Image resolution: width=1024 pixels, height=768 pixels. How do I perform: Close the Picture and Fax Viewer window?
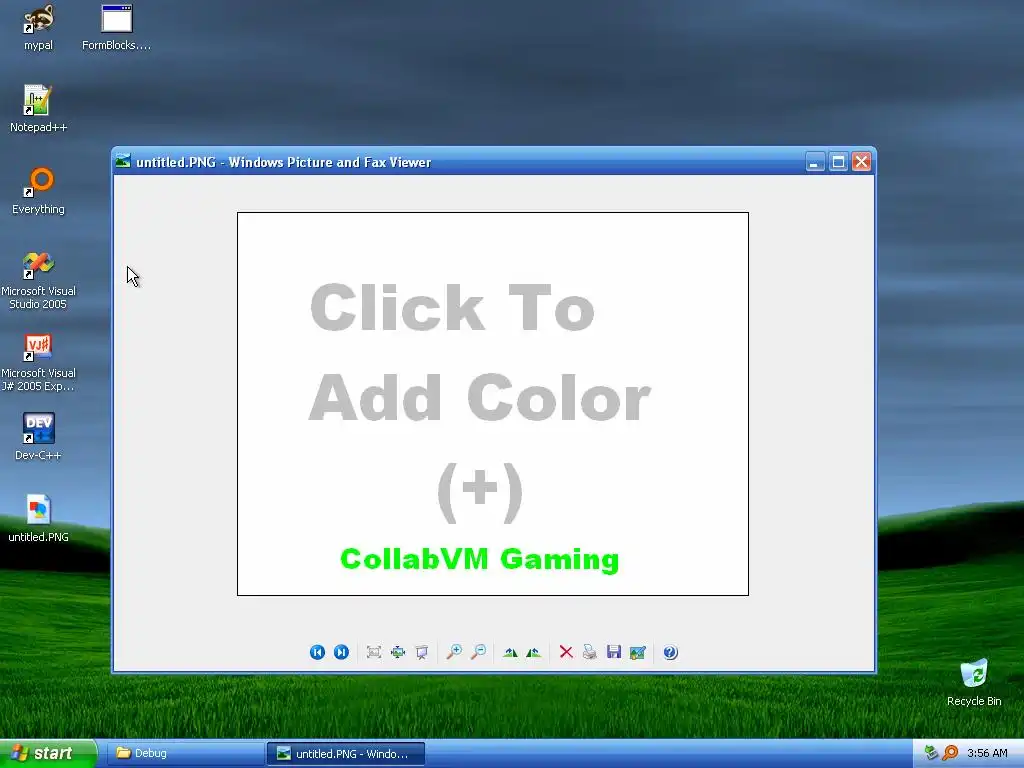click(x=861, y=161)
